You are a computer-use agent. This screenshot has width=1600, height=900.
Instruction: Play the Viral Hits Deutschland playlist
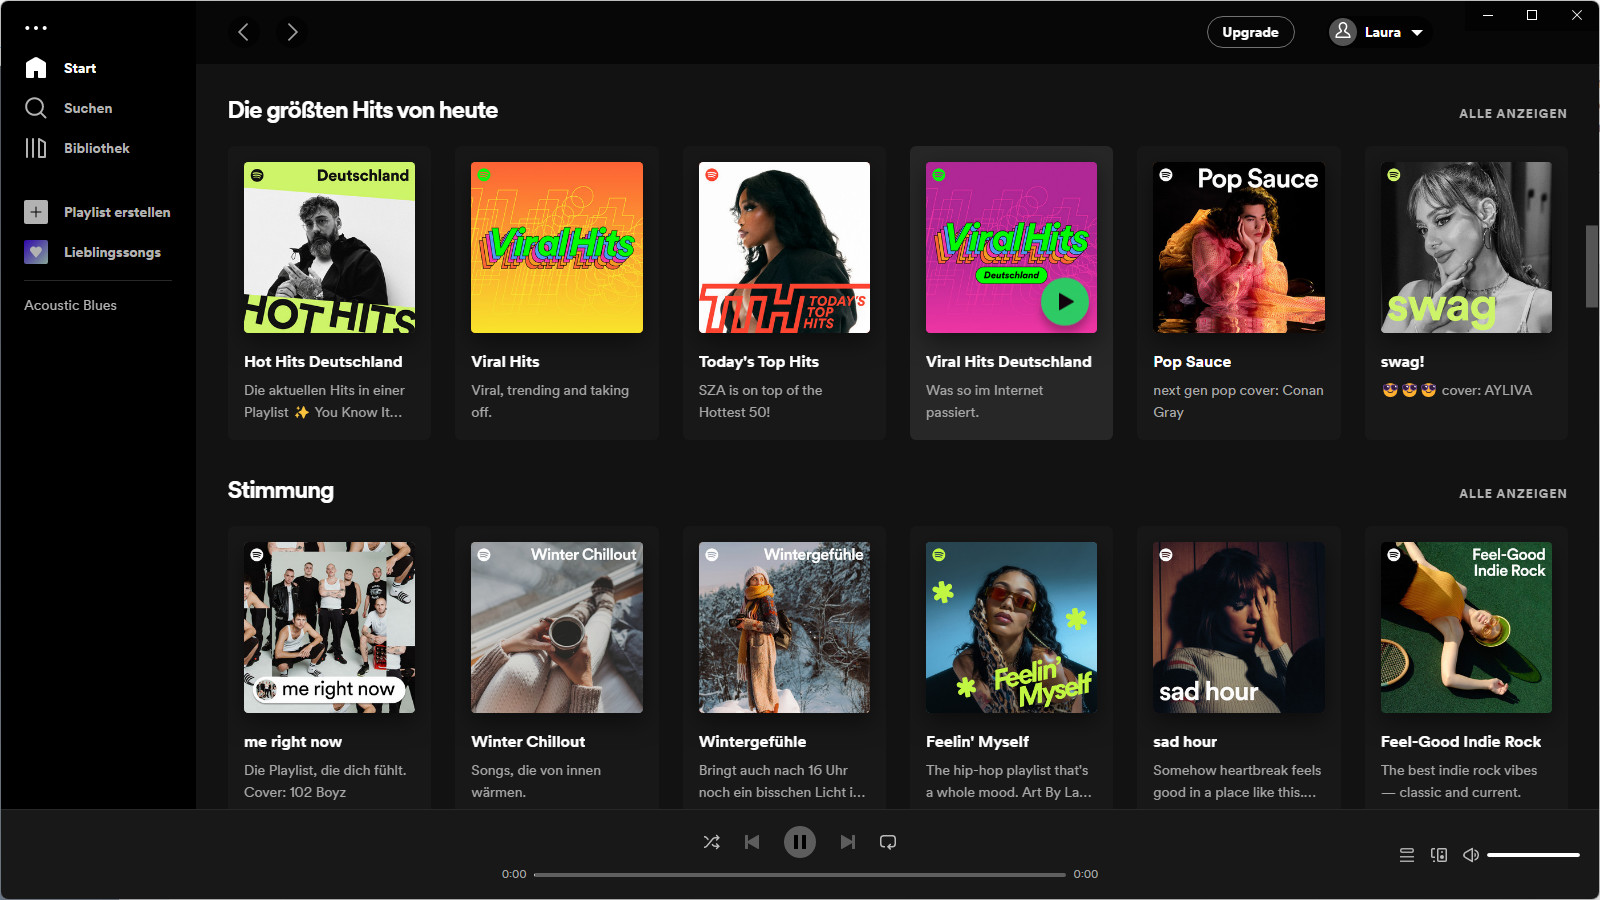[x=1065, y=301]
